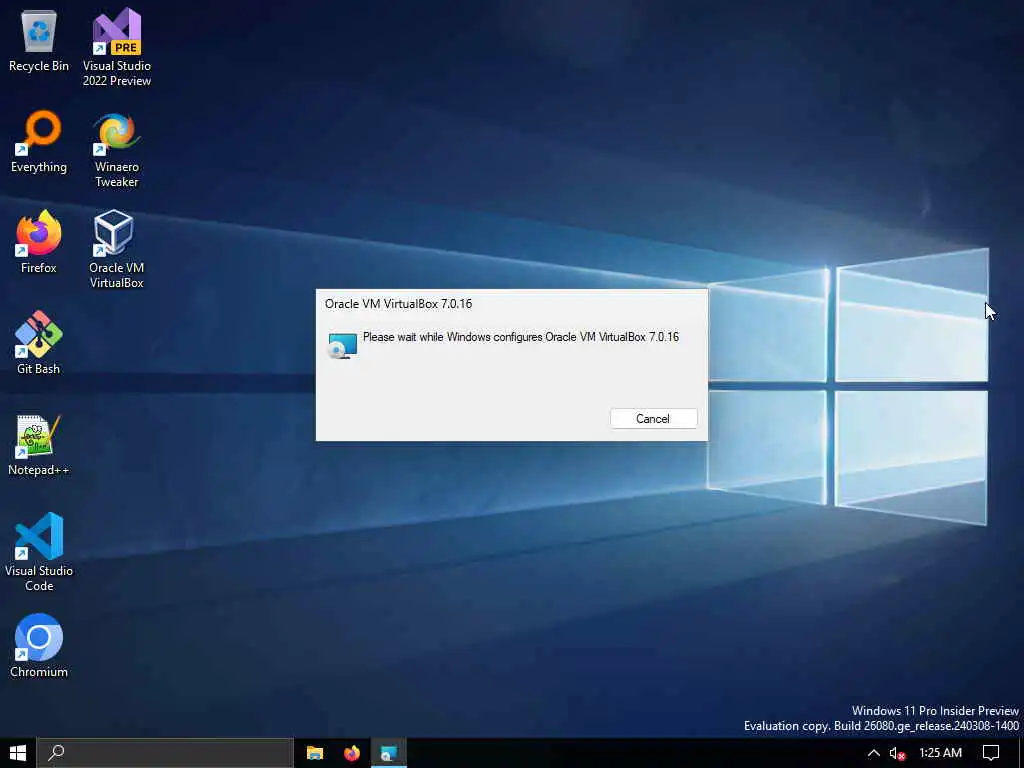Select the Chromium desktop shortcut
The height and width of the screenshot is (768, 1024).
pos(39,646)
